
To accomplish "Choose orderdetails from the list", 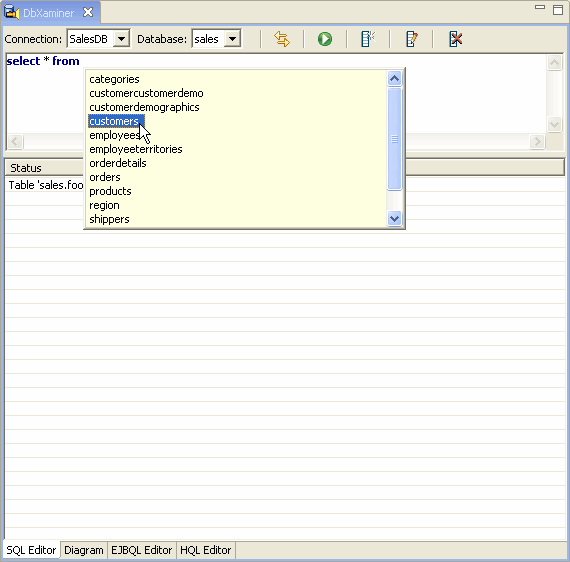I will click(118, 163).
